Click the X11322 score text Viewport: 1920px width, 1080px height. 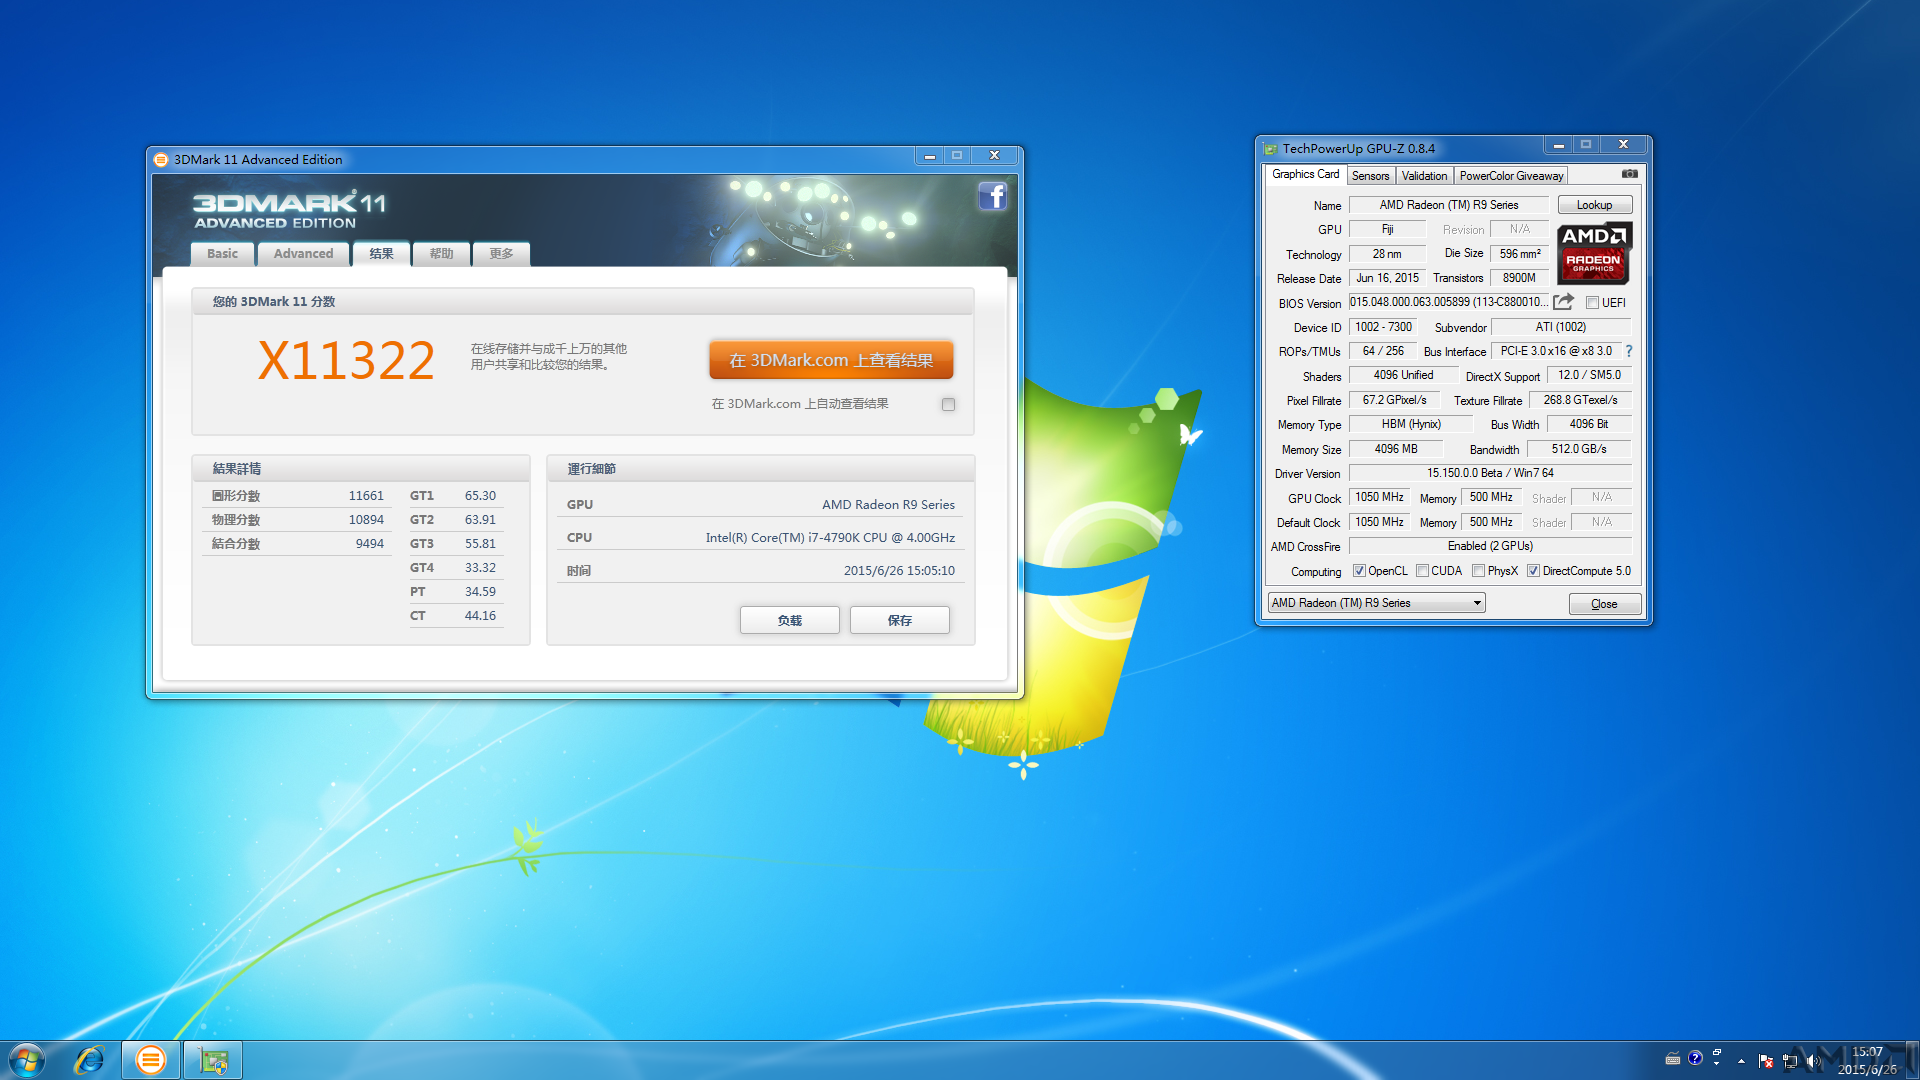pyautogui.click(x=346, y=360)
